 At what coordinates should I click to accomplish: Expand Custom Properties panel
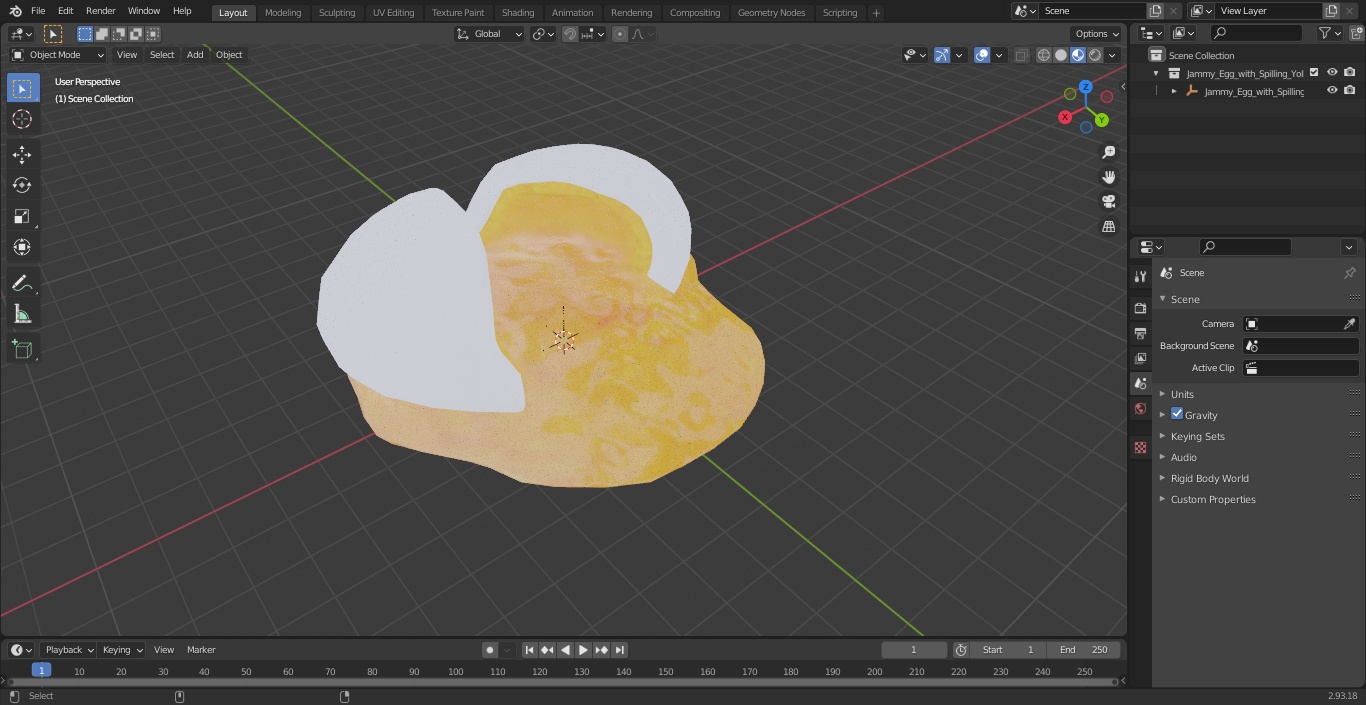[x=1212, y=499]
